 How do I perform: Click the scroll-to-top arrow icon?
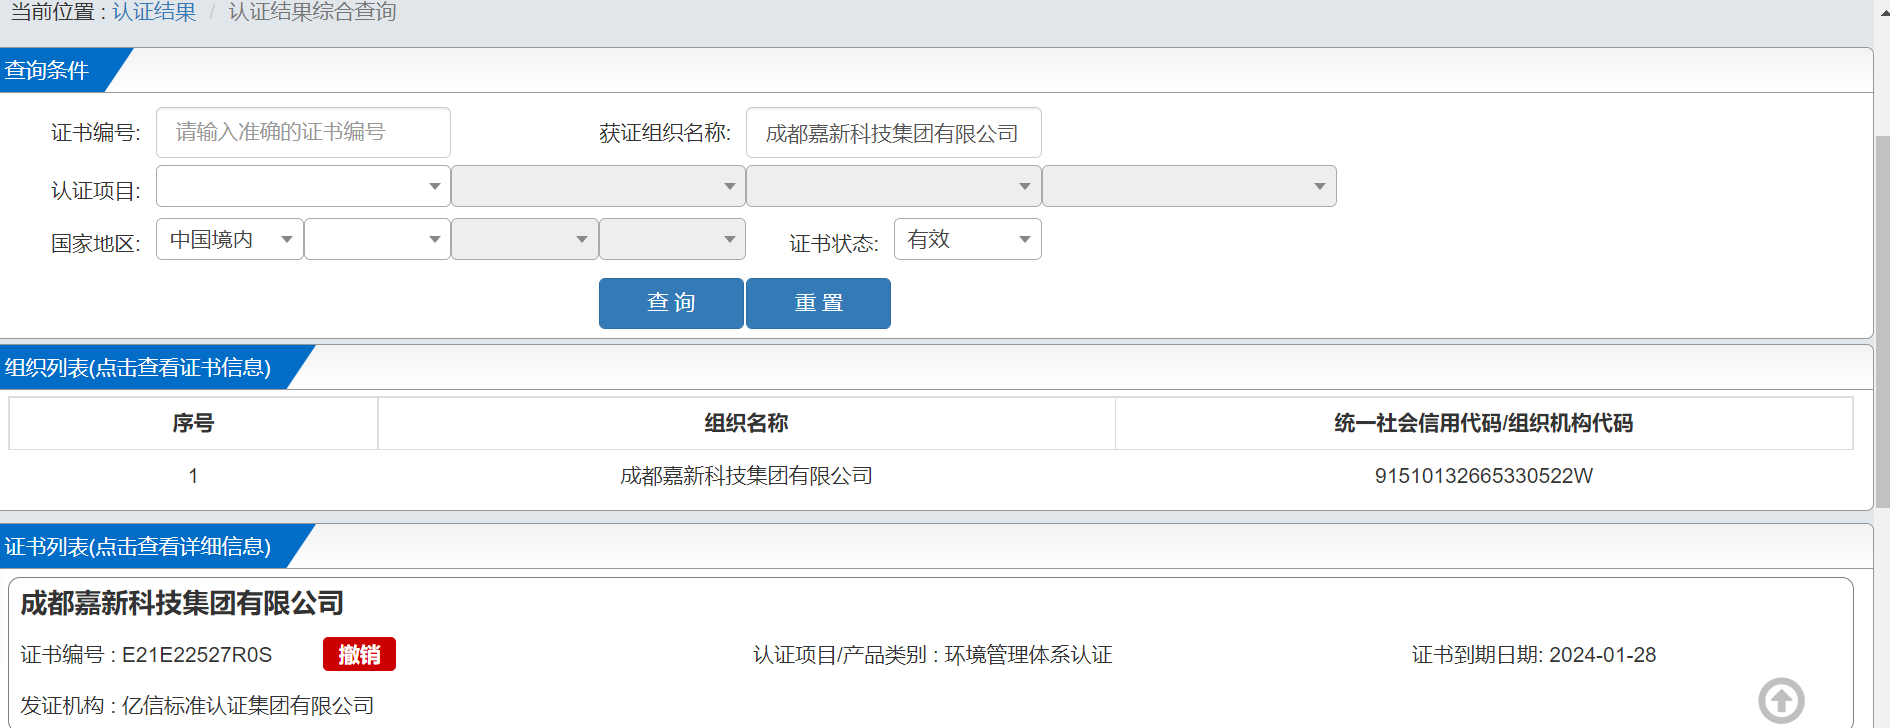point(1781,700)
